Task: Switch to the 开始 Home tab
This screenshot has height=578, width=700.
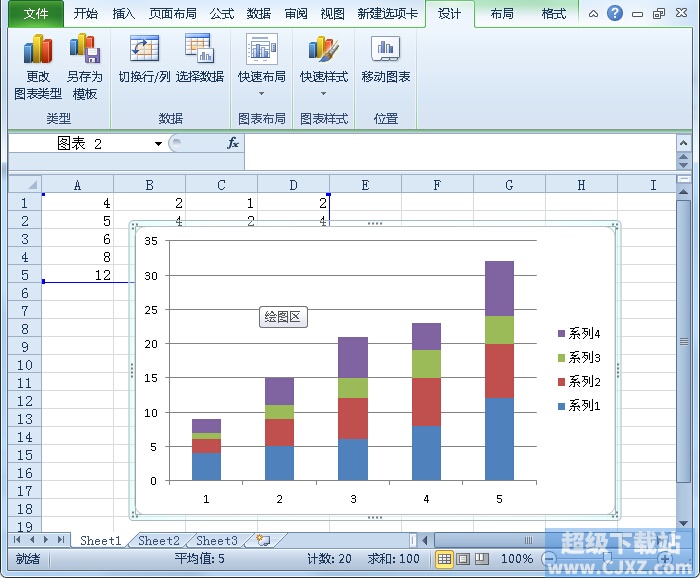Action: [x=86, y=14]
